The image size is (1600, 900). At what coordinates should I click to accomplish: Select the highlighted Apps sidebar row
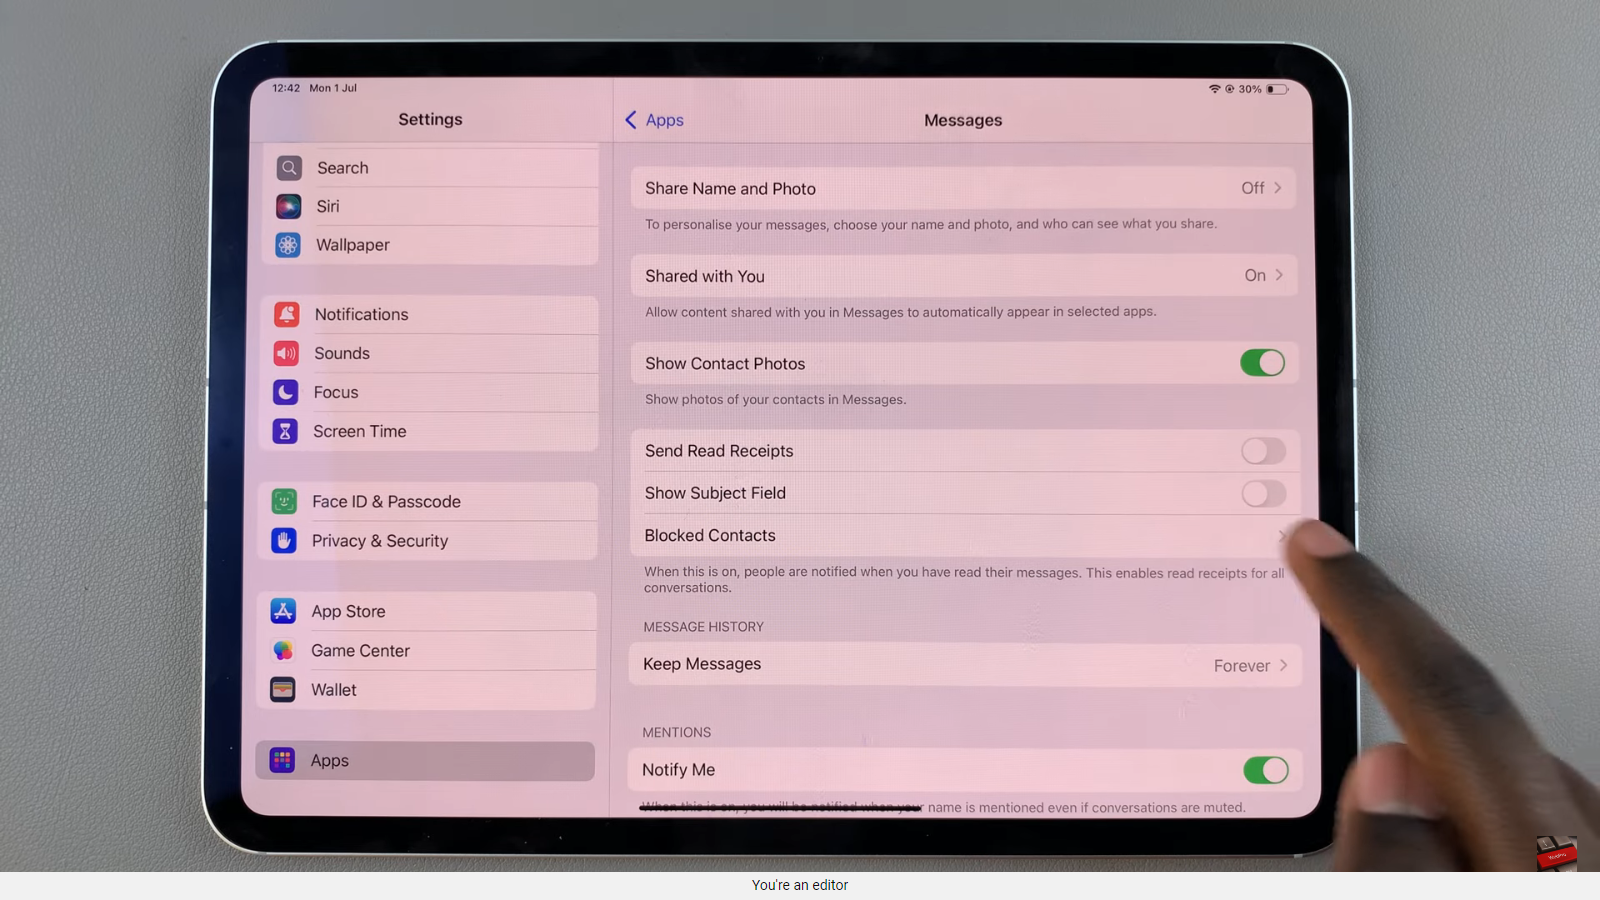pos(425,761)
